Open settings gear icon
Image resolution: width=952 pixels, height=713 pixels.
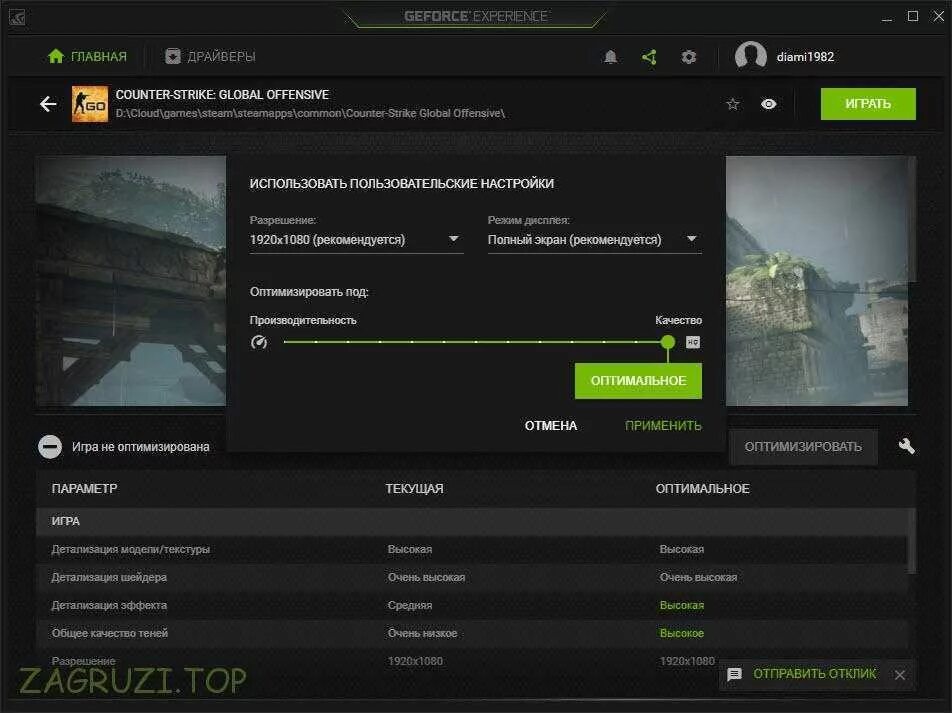[688, 57]
